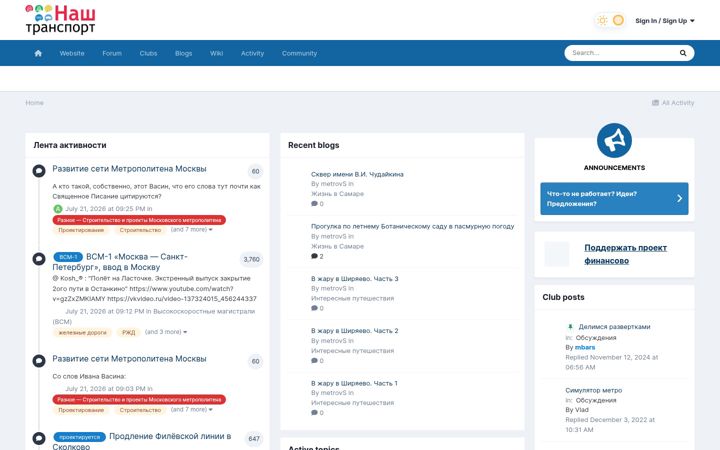720x450 pixels.
Task: Open the Wiki menu item
Action: pos(216,53)
